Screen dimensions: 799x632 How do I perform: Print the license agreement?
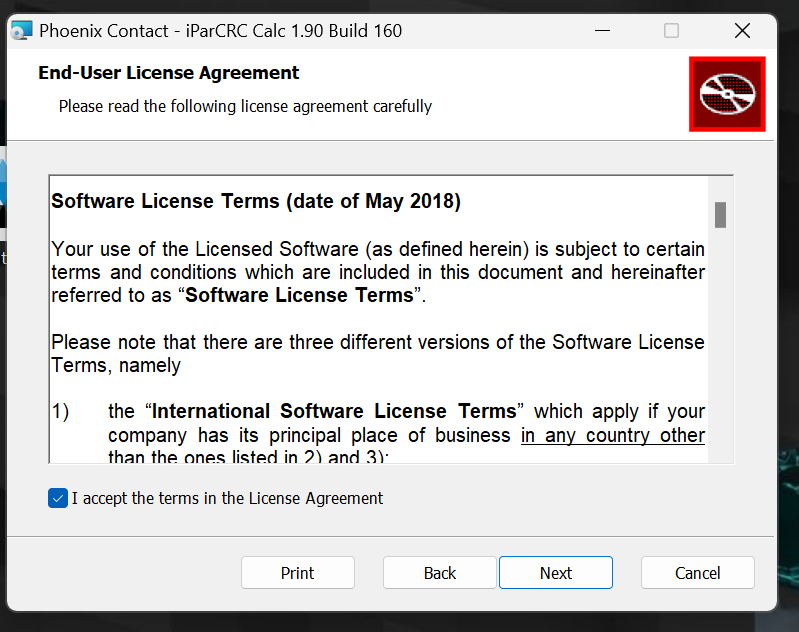pyautogui.click(x=298, y=573)
